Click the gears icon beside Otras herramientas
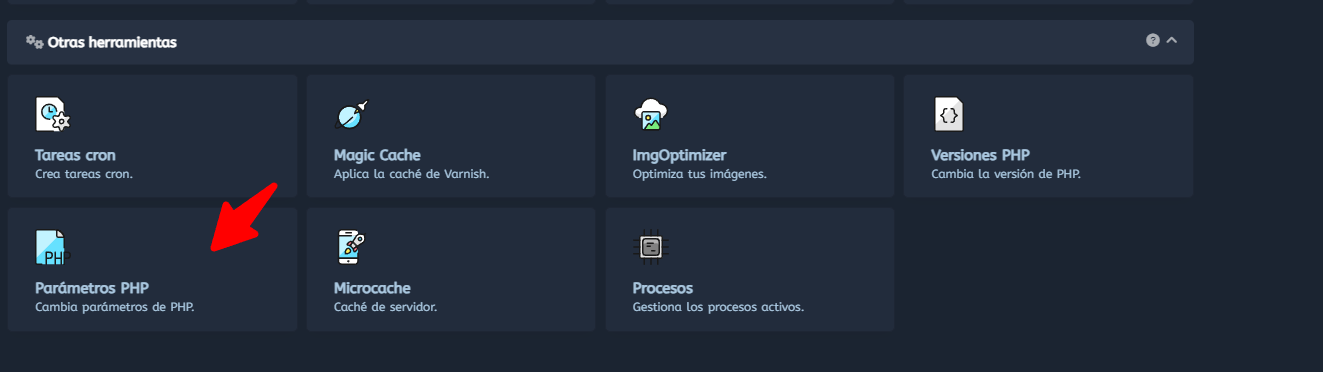This screenshot has height=372, width=1323. [x=34, y=42]
